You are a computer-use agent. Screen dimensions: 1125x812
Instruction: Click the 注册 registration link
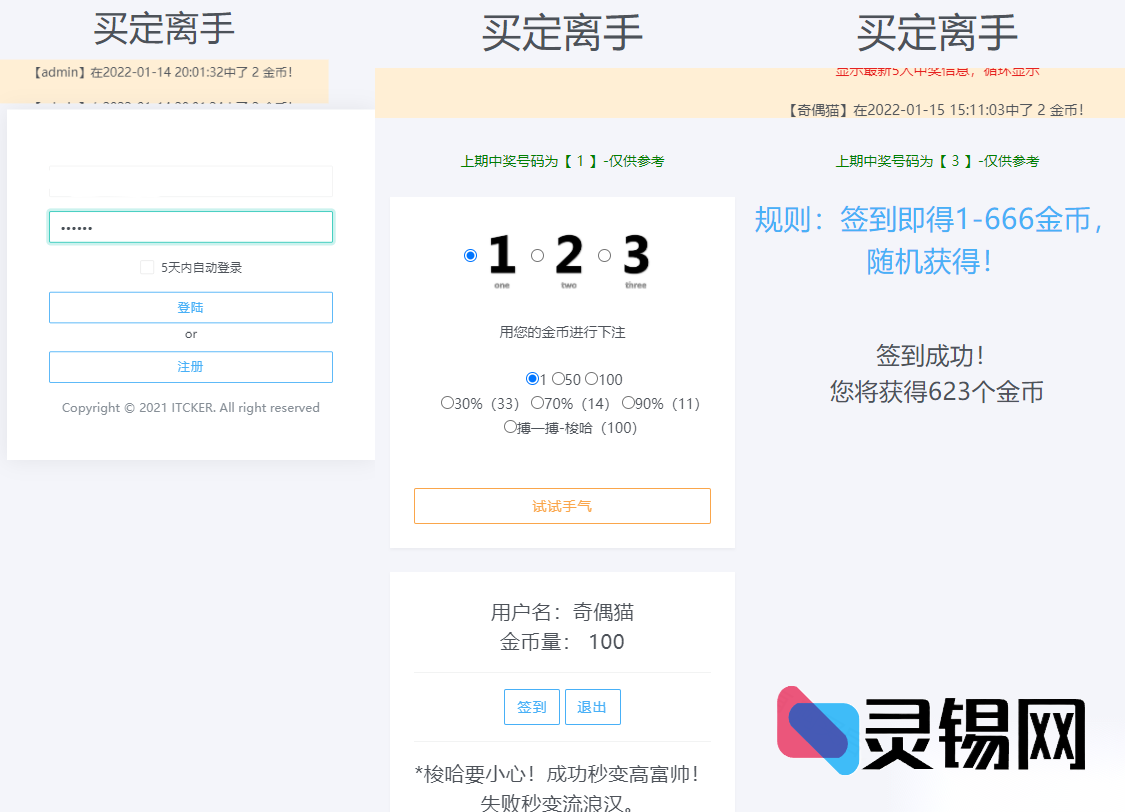pyautogui.click(x=190, y=367)
